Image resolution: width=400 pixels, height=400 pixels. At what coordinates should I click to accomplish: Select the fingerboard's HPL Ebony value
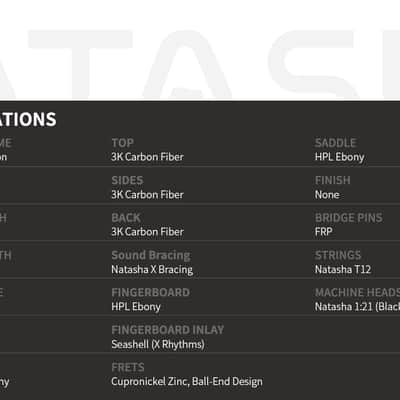point(136,307)
